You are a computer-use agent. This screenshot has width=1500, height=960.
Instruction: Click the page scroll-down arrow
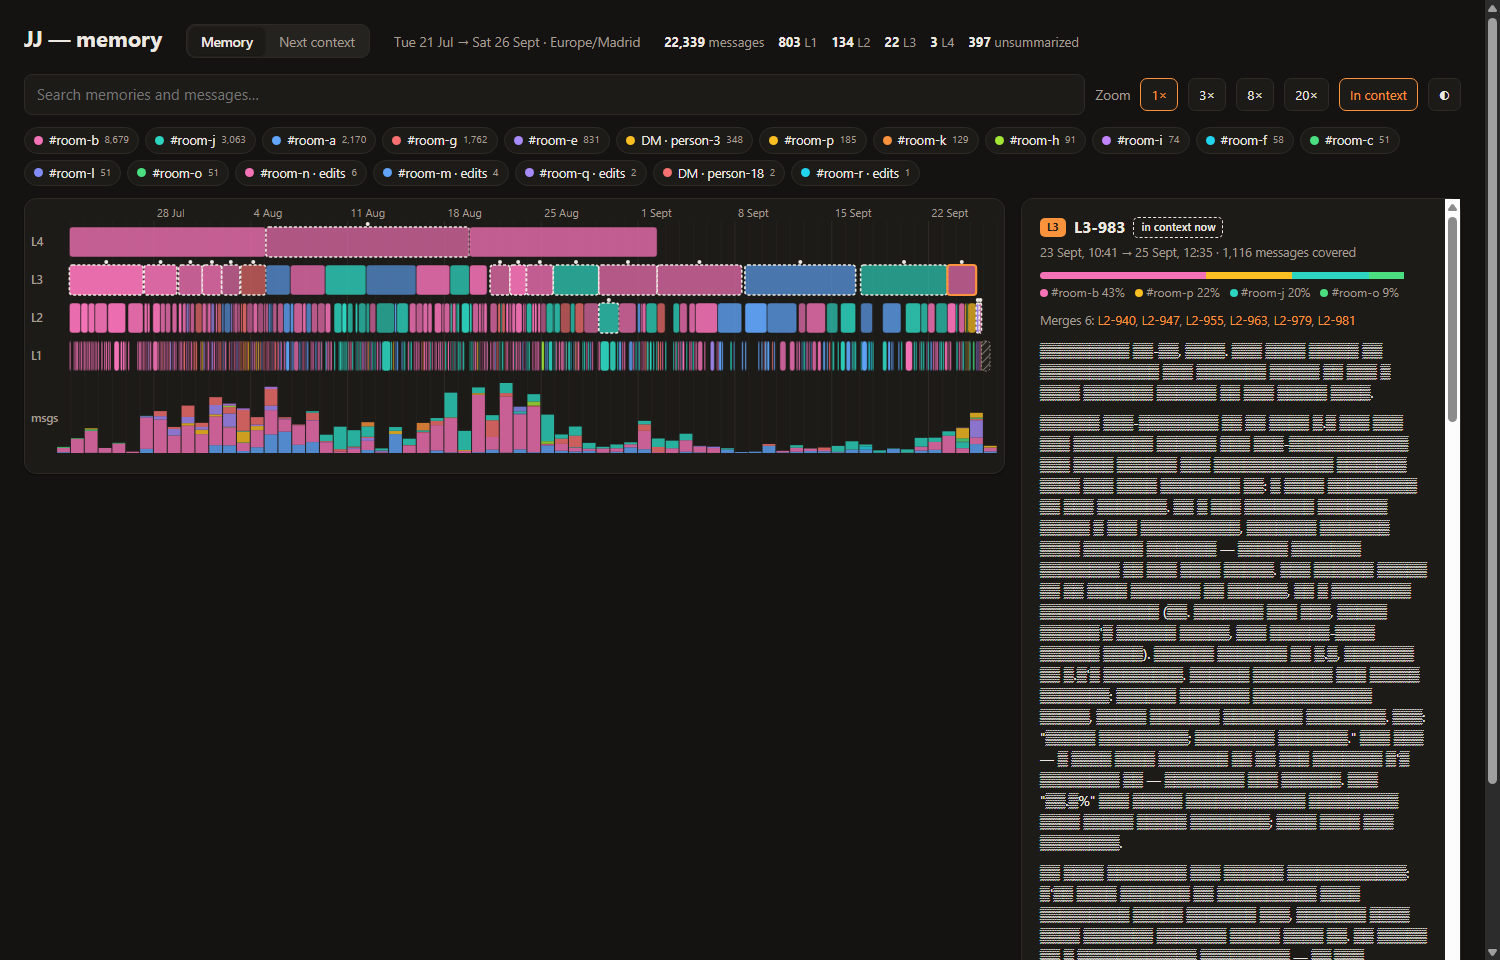coord(1492,952)
